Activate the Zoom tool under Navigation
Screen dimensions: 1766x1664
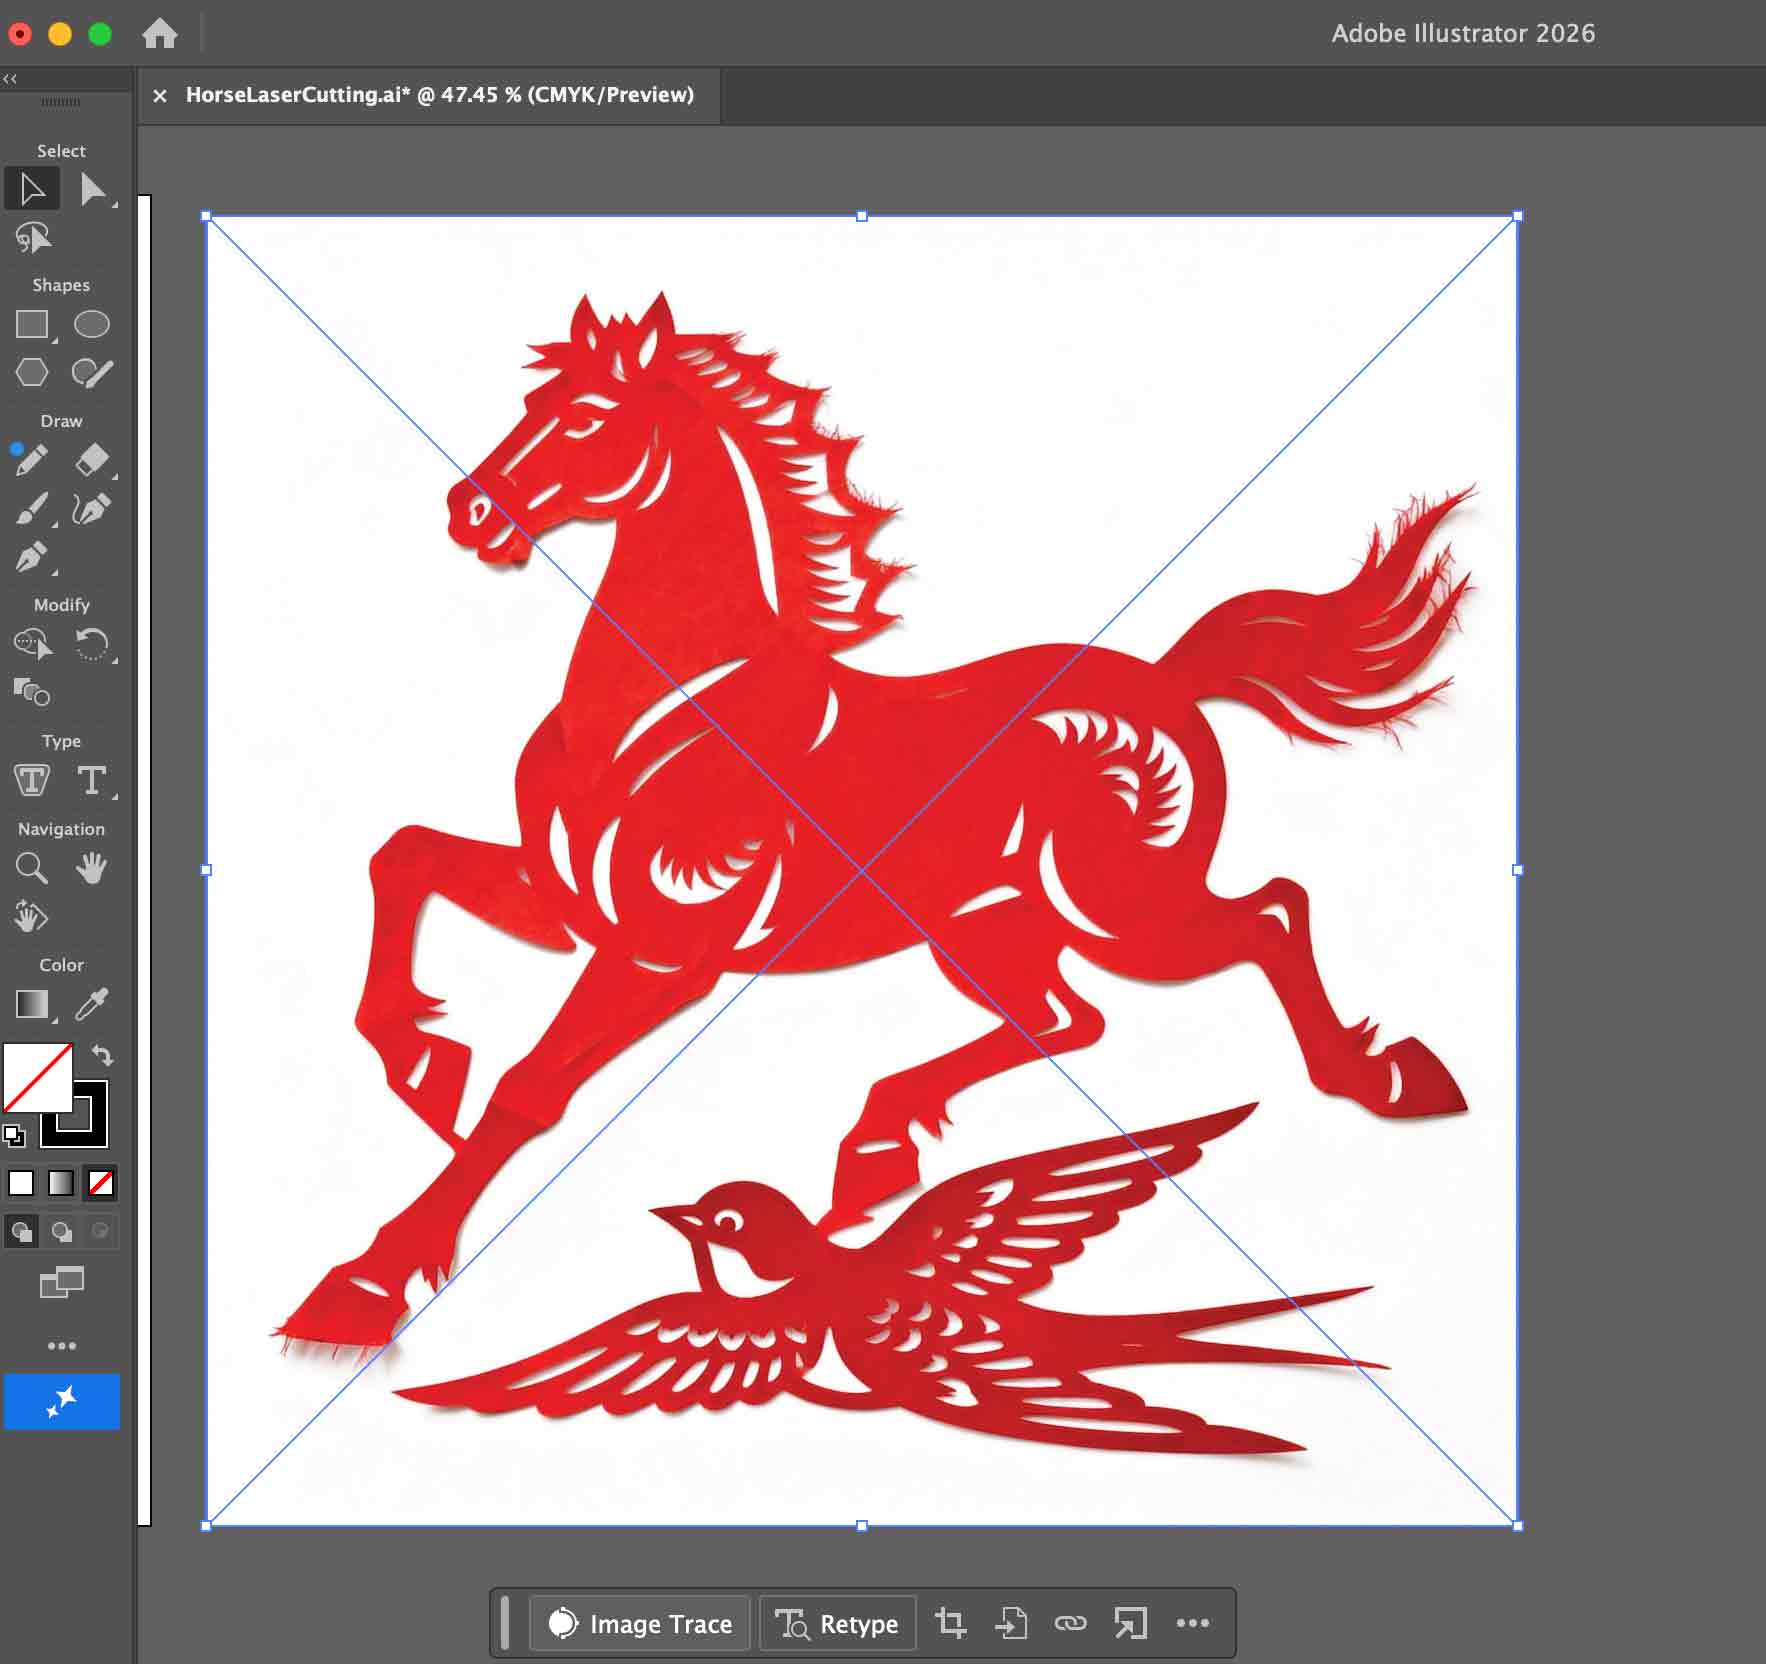coord(32,868)
